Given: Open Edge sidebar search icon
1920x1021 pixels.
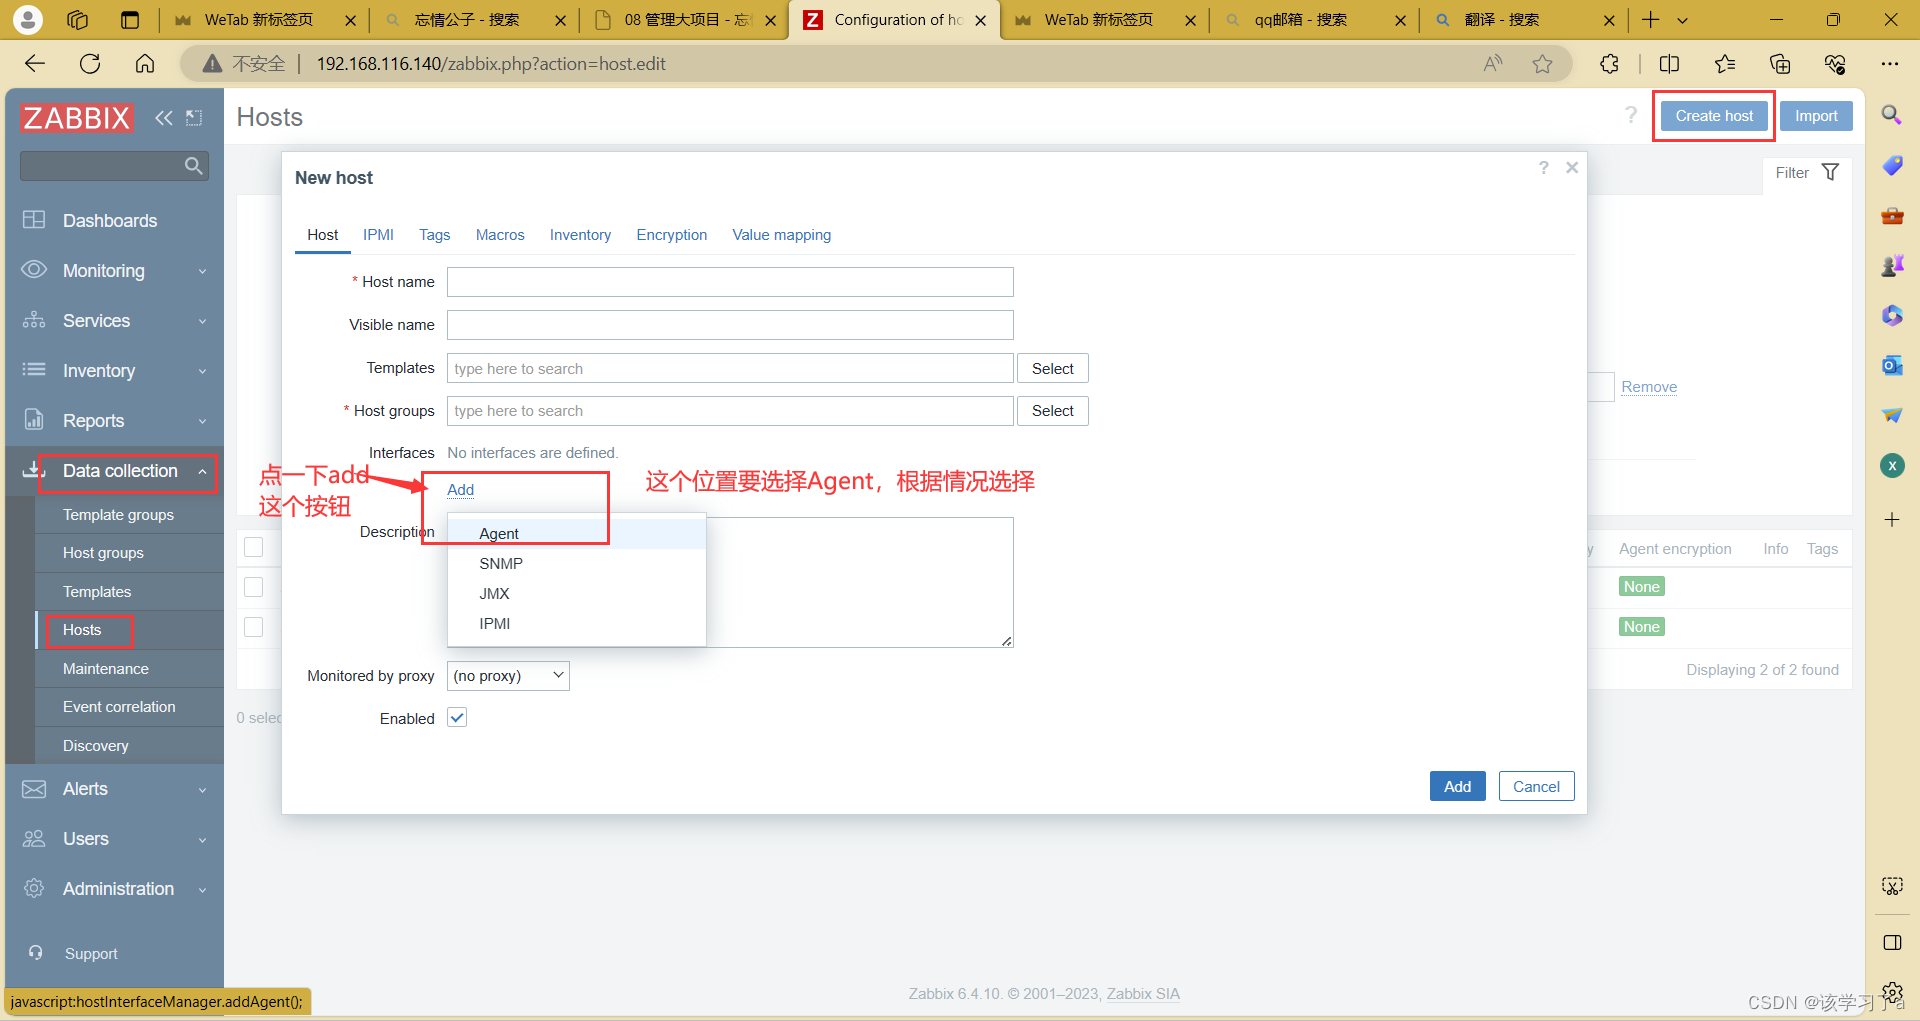Looking at the screenshot, I should click(1892, 115).
